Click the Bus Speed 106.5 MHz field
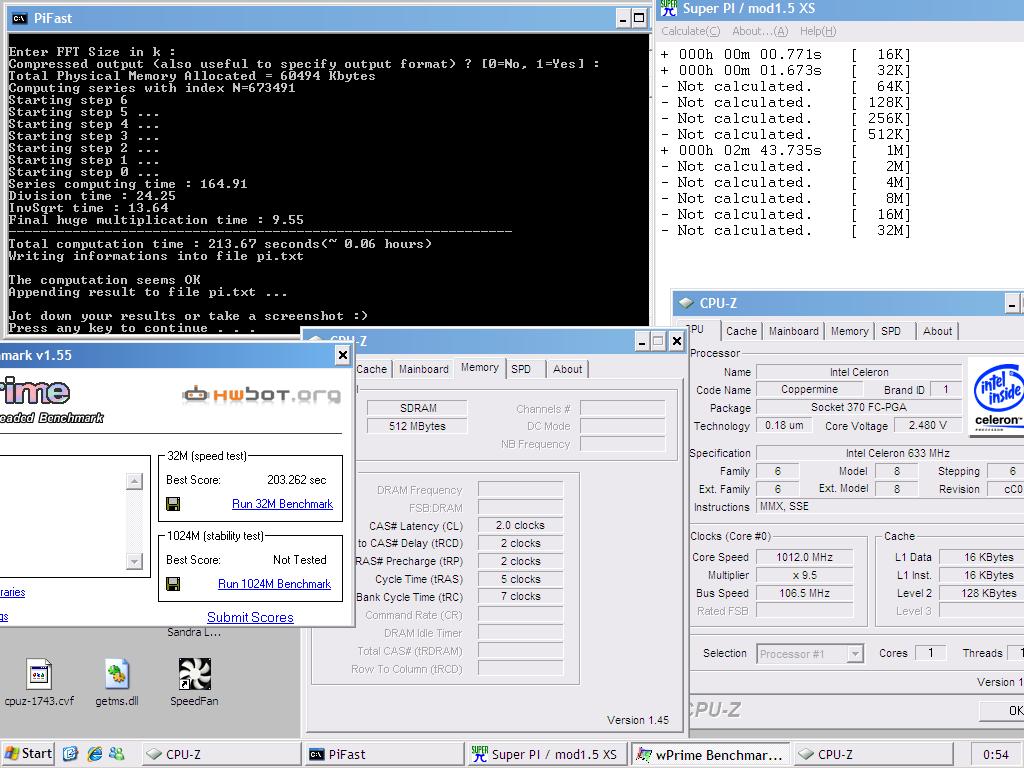Image resolution: width=1024 pixels, height=768 pixels. [x=804, y=593]
